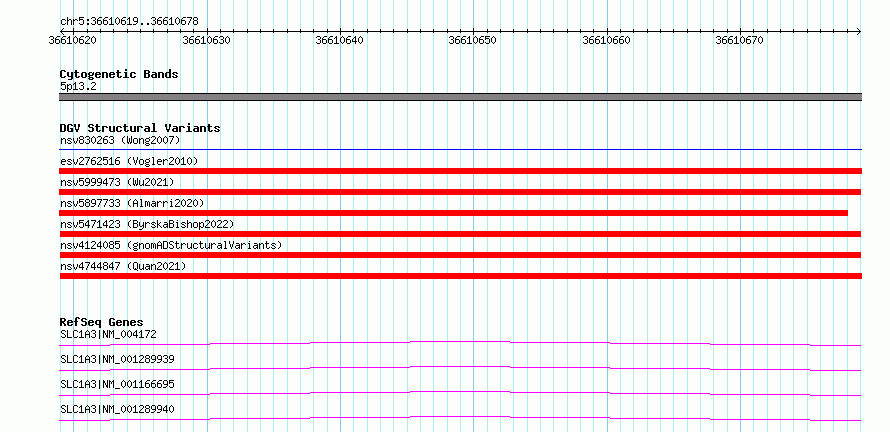Click the chr5:36610619..36610678 region label
890x432 pixels.
(x=129, y=22)
